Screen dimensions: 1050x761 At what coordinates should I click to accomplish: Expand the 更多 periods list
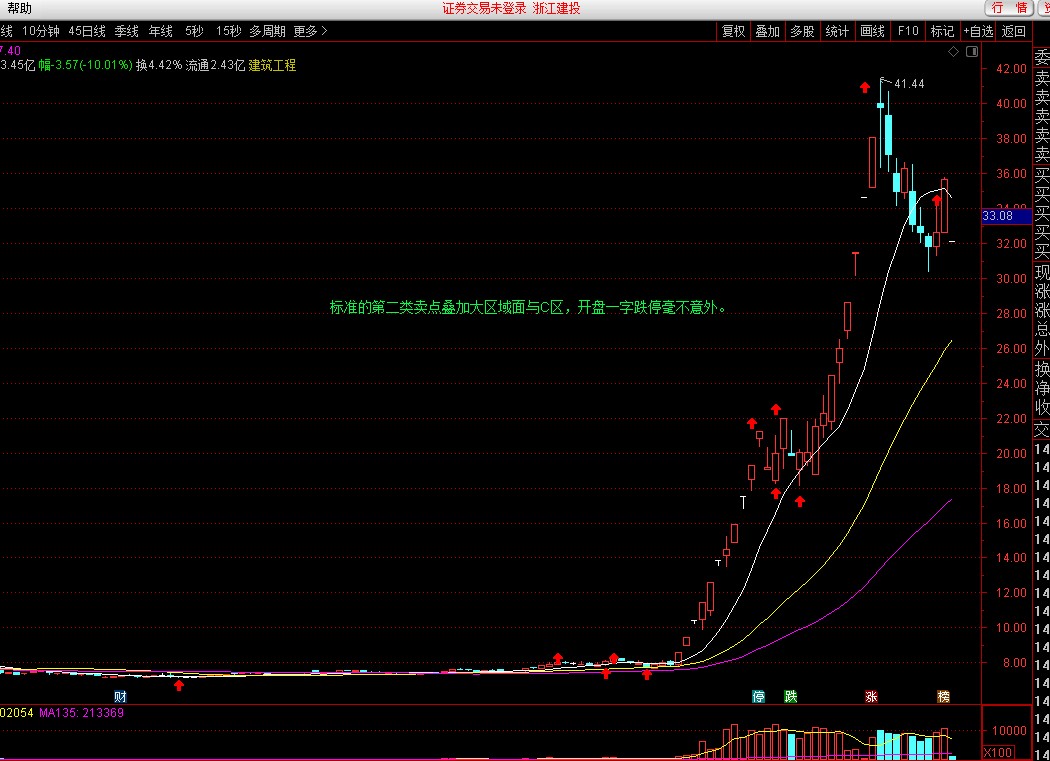[x=310, y=31]
